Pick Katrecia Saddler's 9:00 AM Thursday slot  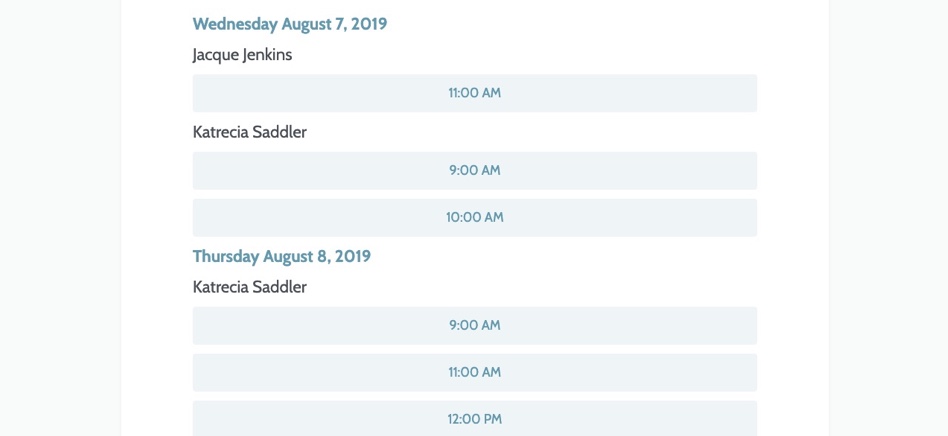click(475, 325)
